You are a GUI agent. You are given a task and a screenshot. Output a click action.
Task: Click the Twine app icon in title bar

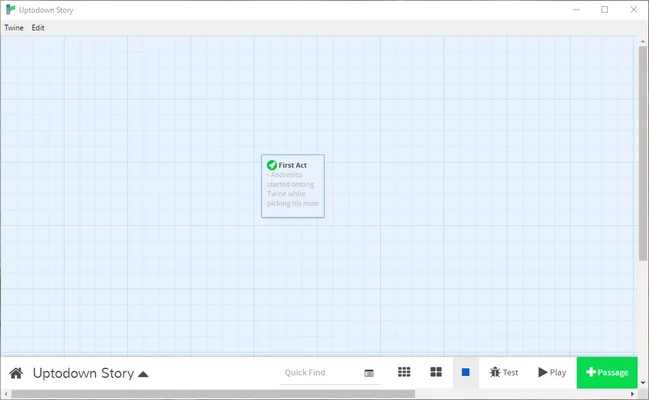point(10,10)
